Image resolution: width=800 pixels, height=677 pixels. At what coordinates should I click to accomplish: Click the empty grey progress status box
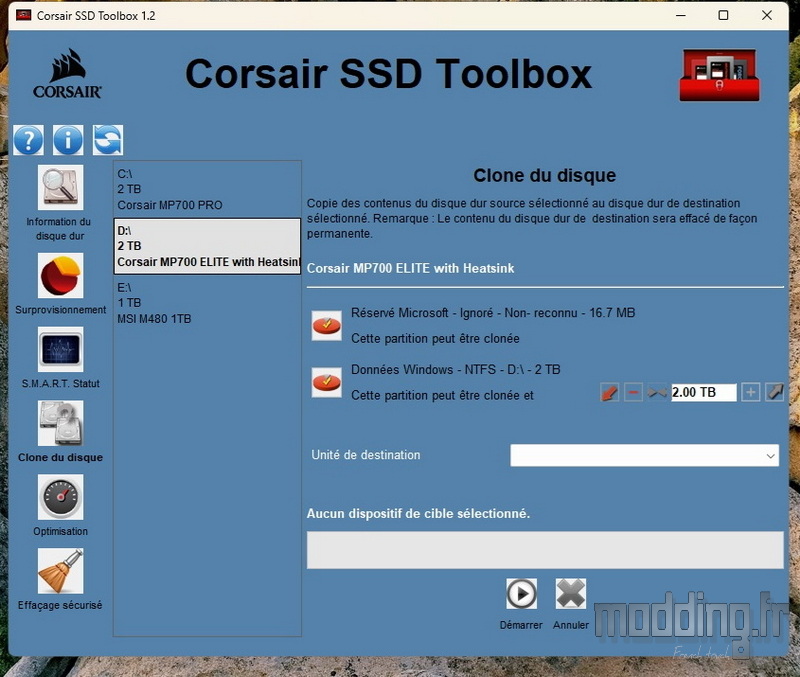click(545, 550)
